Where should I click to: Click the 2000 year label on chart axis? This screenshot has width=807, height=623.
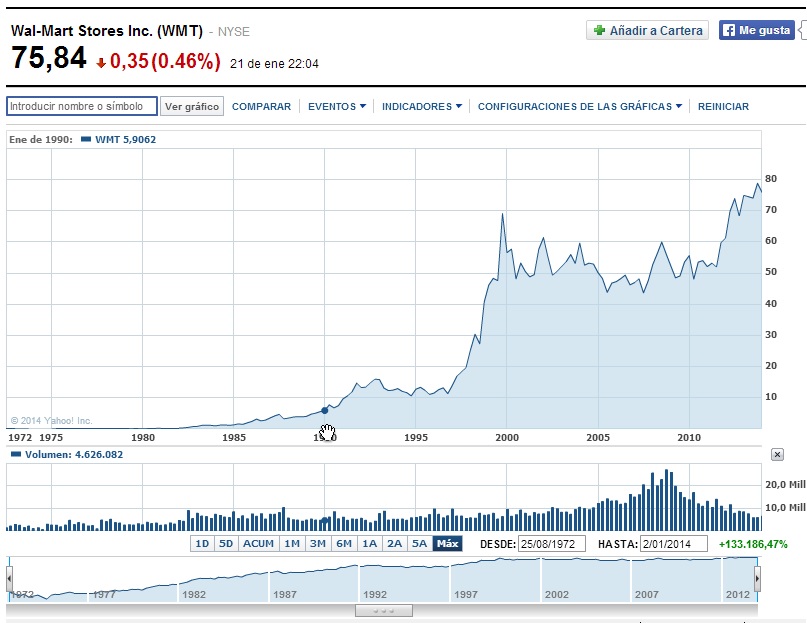tap(507, 438)
